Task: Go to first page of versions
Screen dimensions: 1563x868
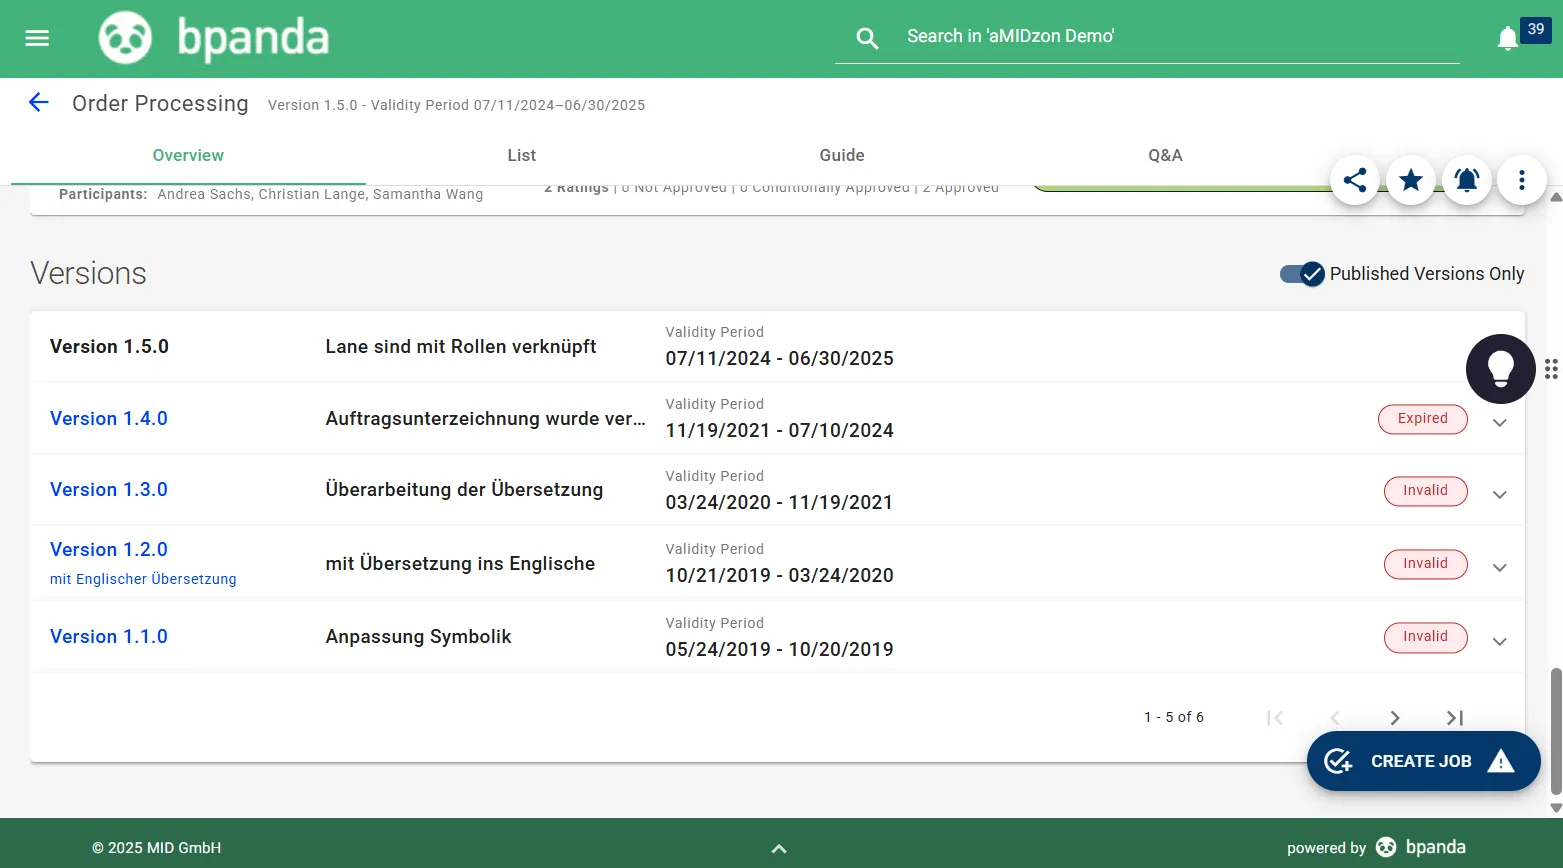Action: (x=1275, y=718)
